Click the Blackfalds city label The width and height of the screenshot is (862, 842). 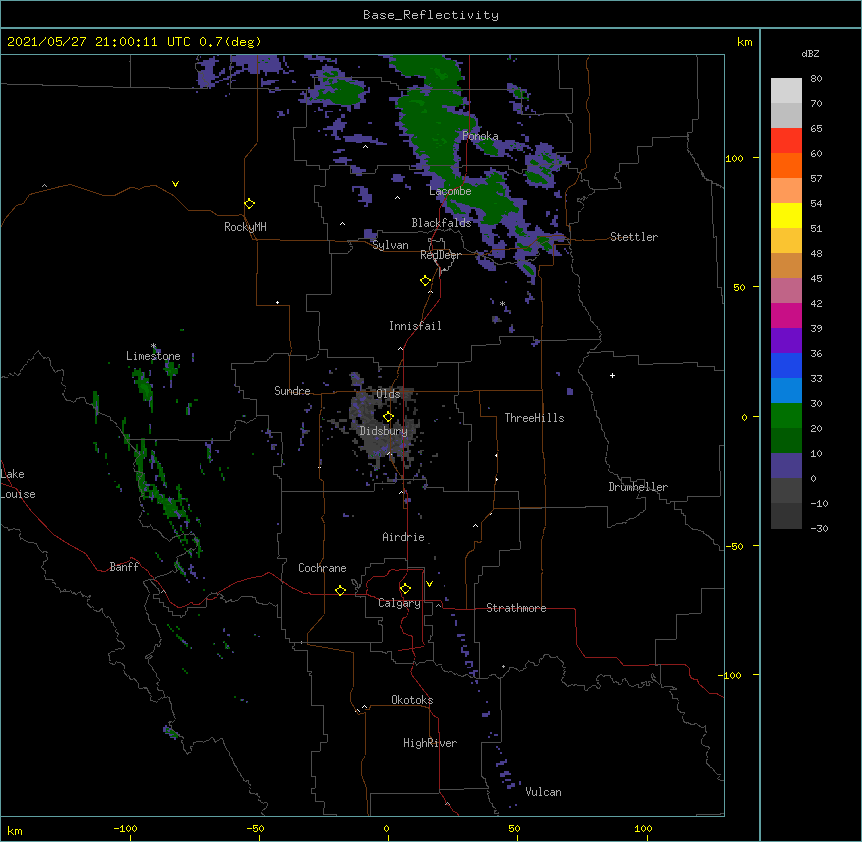coord(441,223)
